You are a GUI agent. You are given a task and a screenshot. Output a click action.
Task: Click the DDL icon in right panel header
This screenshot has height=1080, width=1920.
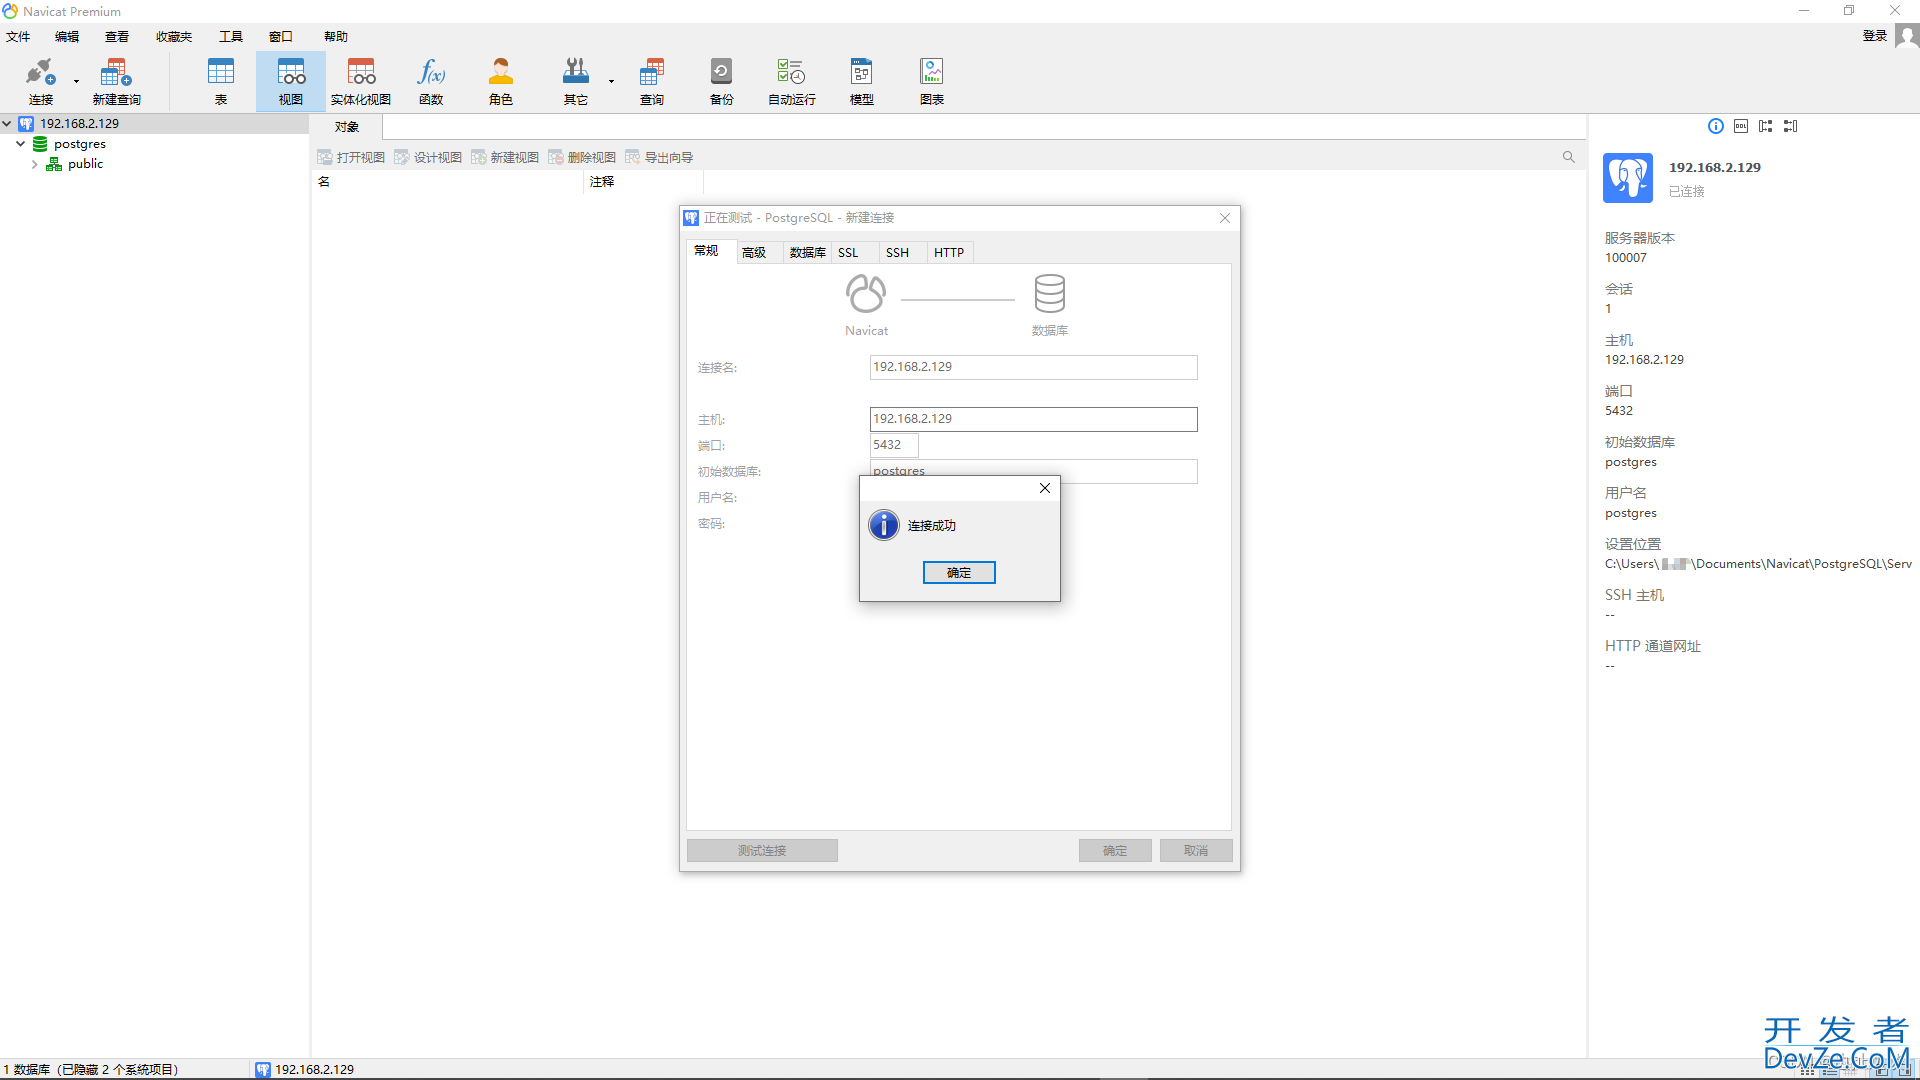[1741, 126]
